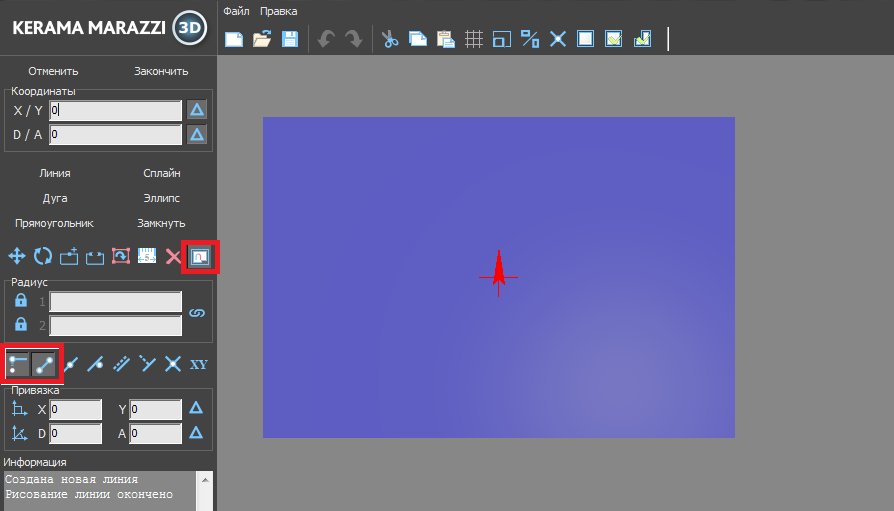The image size is (894, 511).
Task: Create a new file from the toolbar
Action: (x=234, y=39)
